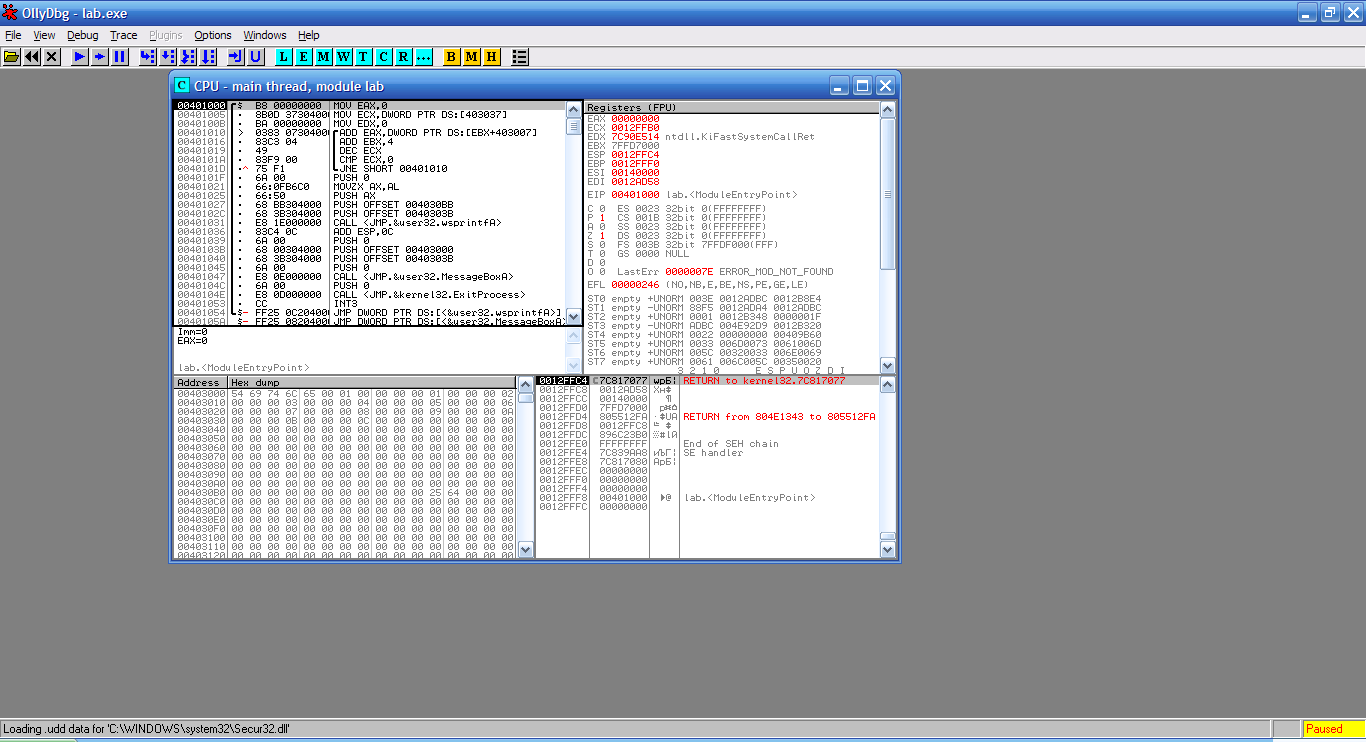Screen dimensions: 1366x742
Task: Open the Debug menu
Action: click(83, 35)
